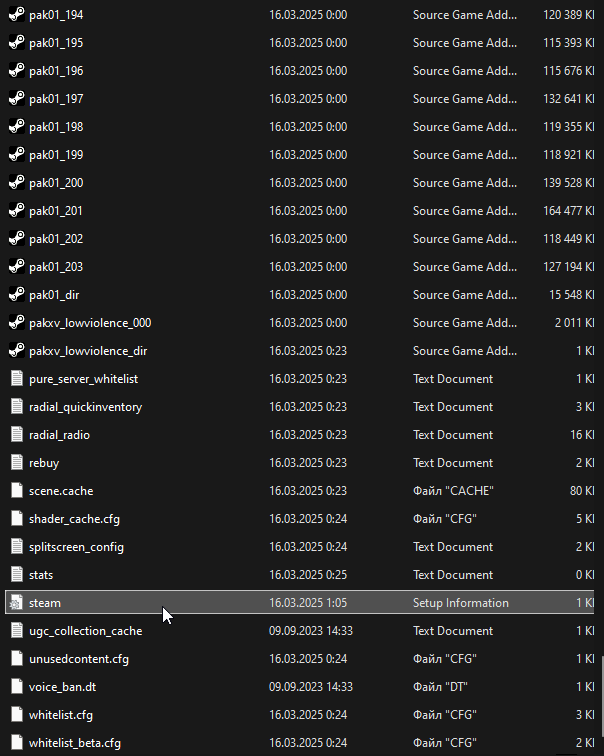Select the whitelist_beta.cfg file icon
The width and height of the screenshot is (604, 756).
[16, 743]
